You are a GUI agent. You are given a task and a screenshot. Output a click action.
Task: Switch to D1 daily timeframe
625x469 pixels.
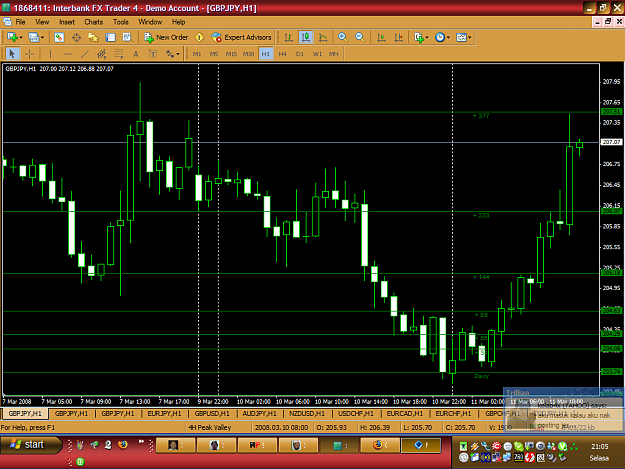tap(300, 54)
